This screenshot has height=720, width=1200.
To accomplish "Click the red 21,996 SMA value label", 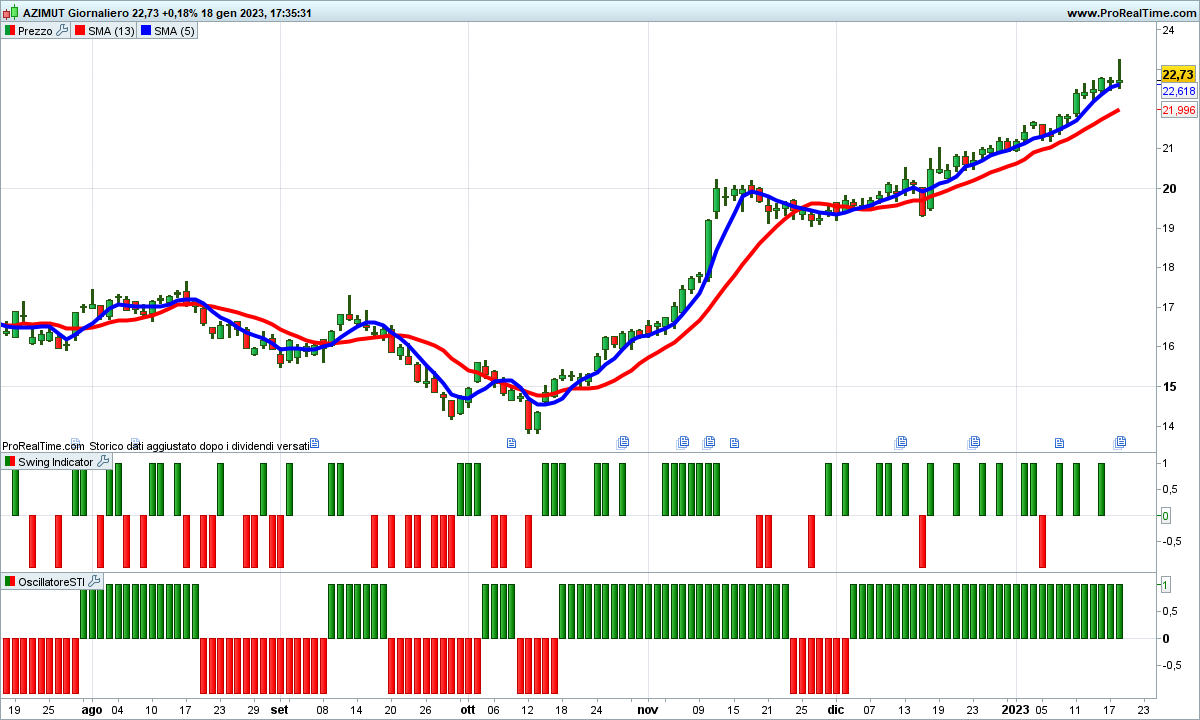I will (1178, 110).
